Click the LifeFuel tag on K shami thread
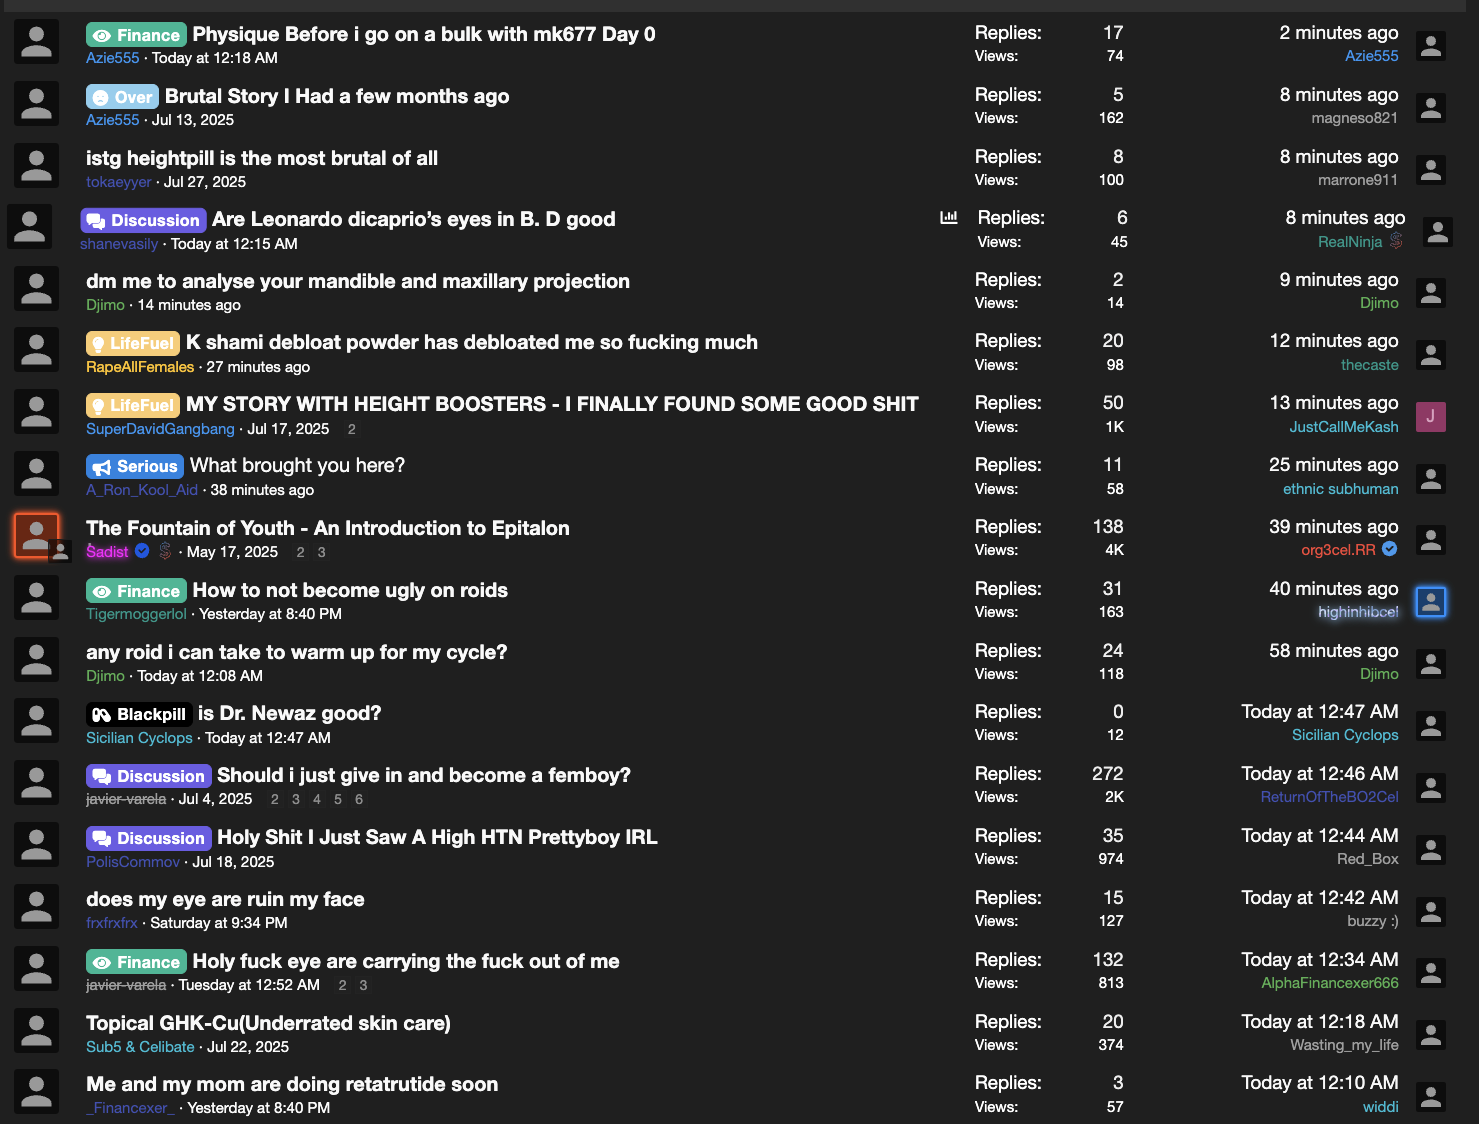 [132, 343]
